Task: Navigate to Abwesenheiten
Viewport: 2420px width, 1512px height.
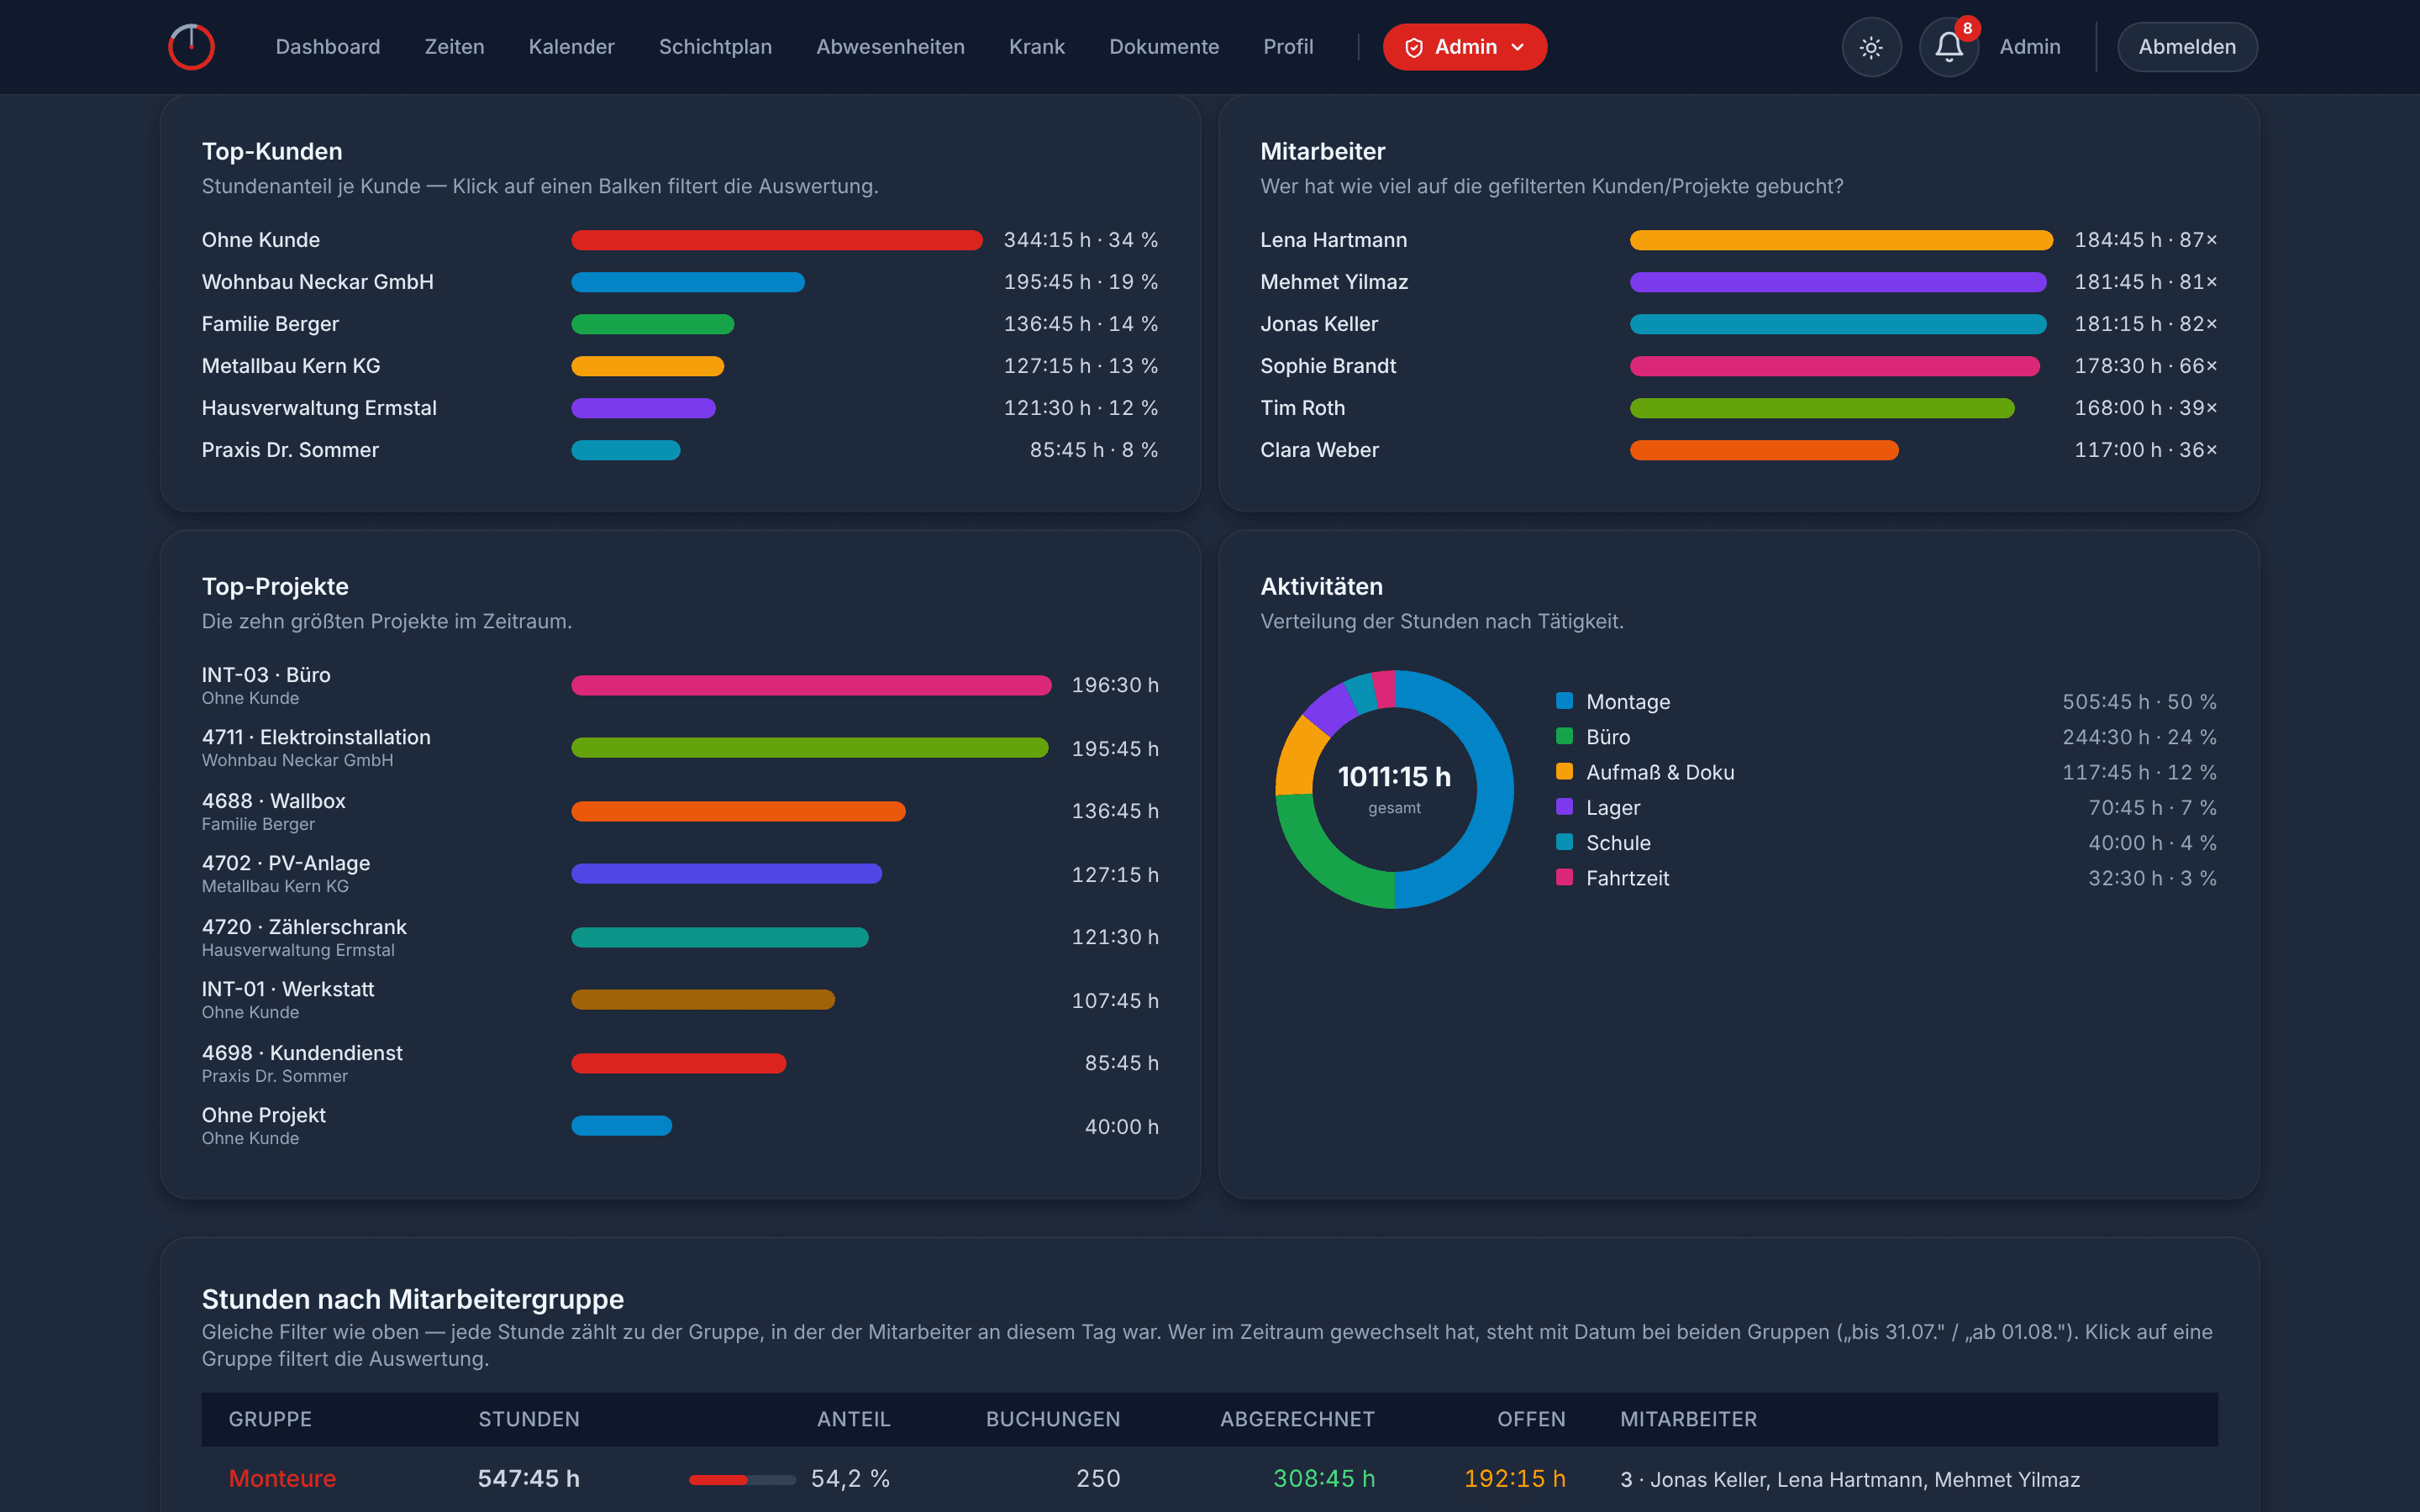Action: pyautogui.click(x=890, y=47)
